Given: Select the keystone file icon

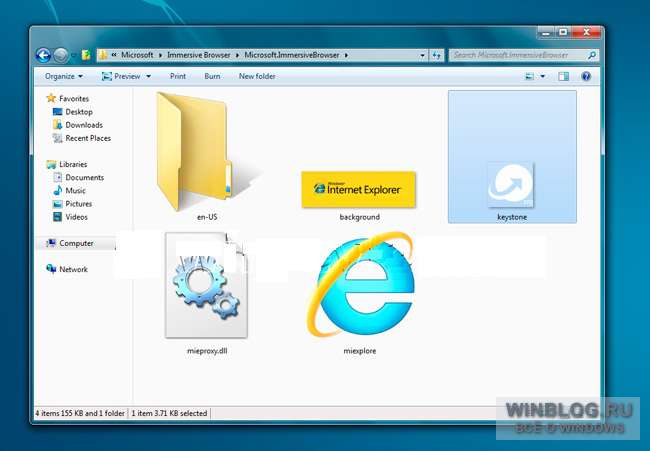Looking at the screenshot, I should (x=511, y=185).
